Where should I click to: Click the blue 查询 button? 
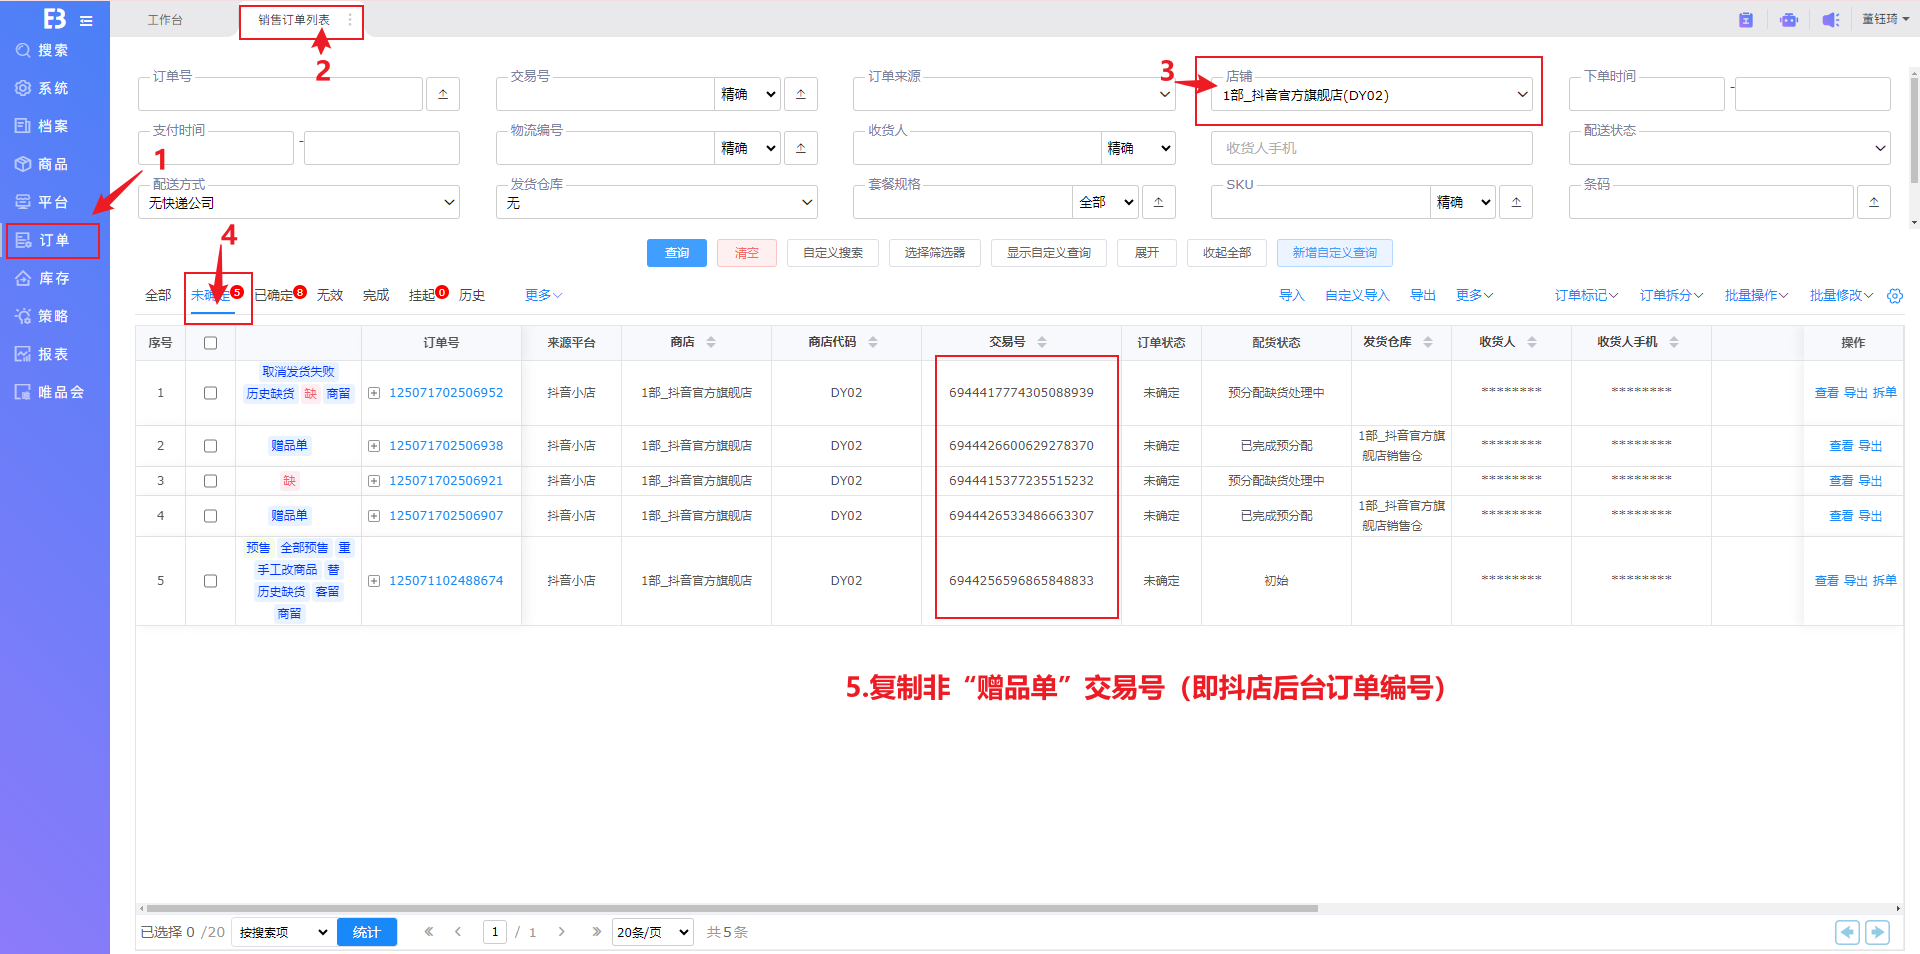(x=676, y=253)
